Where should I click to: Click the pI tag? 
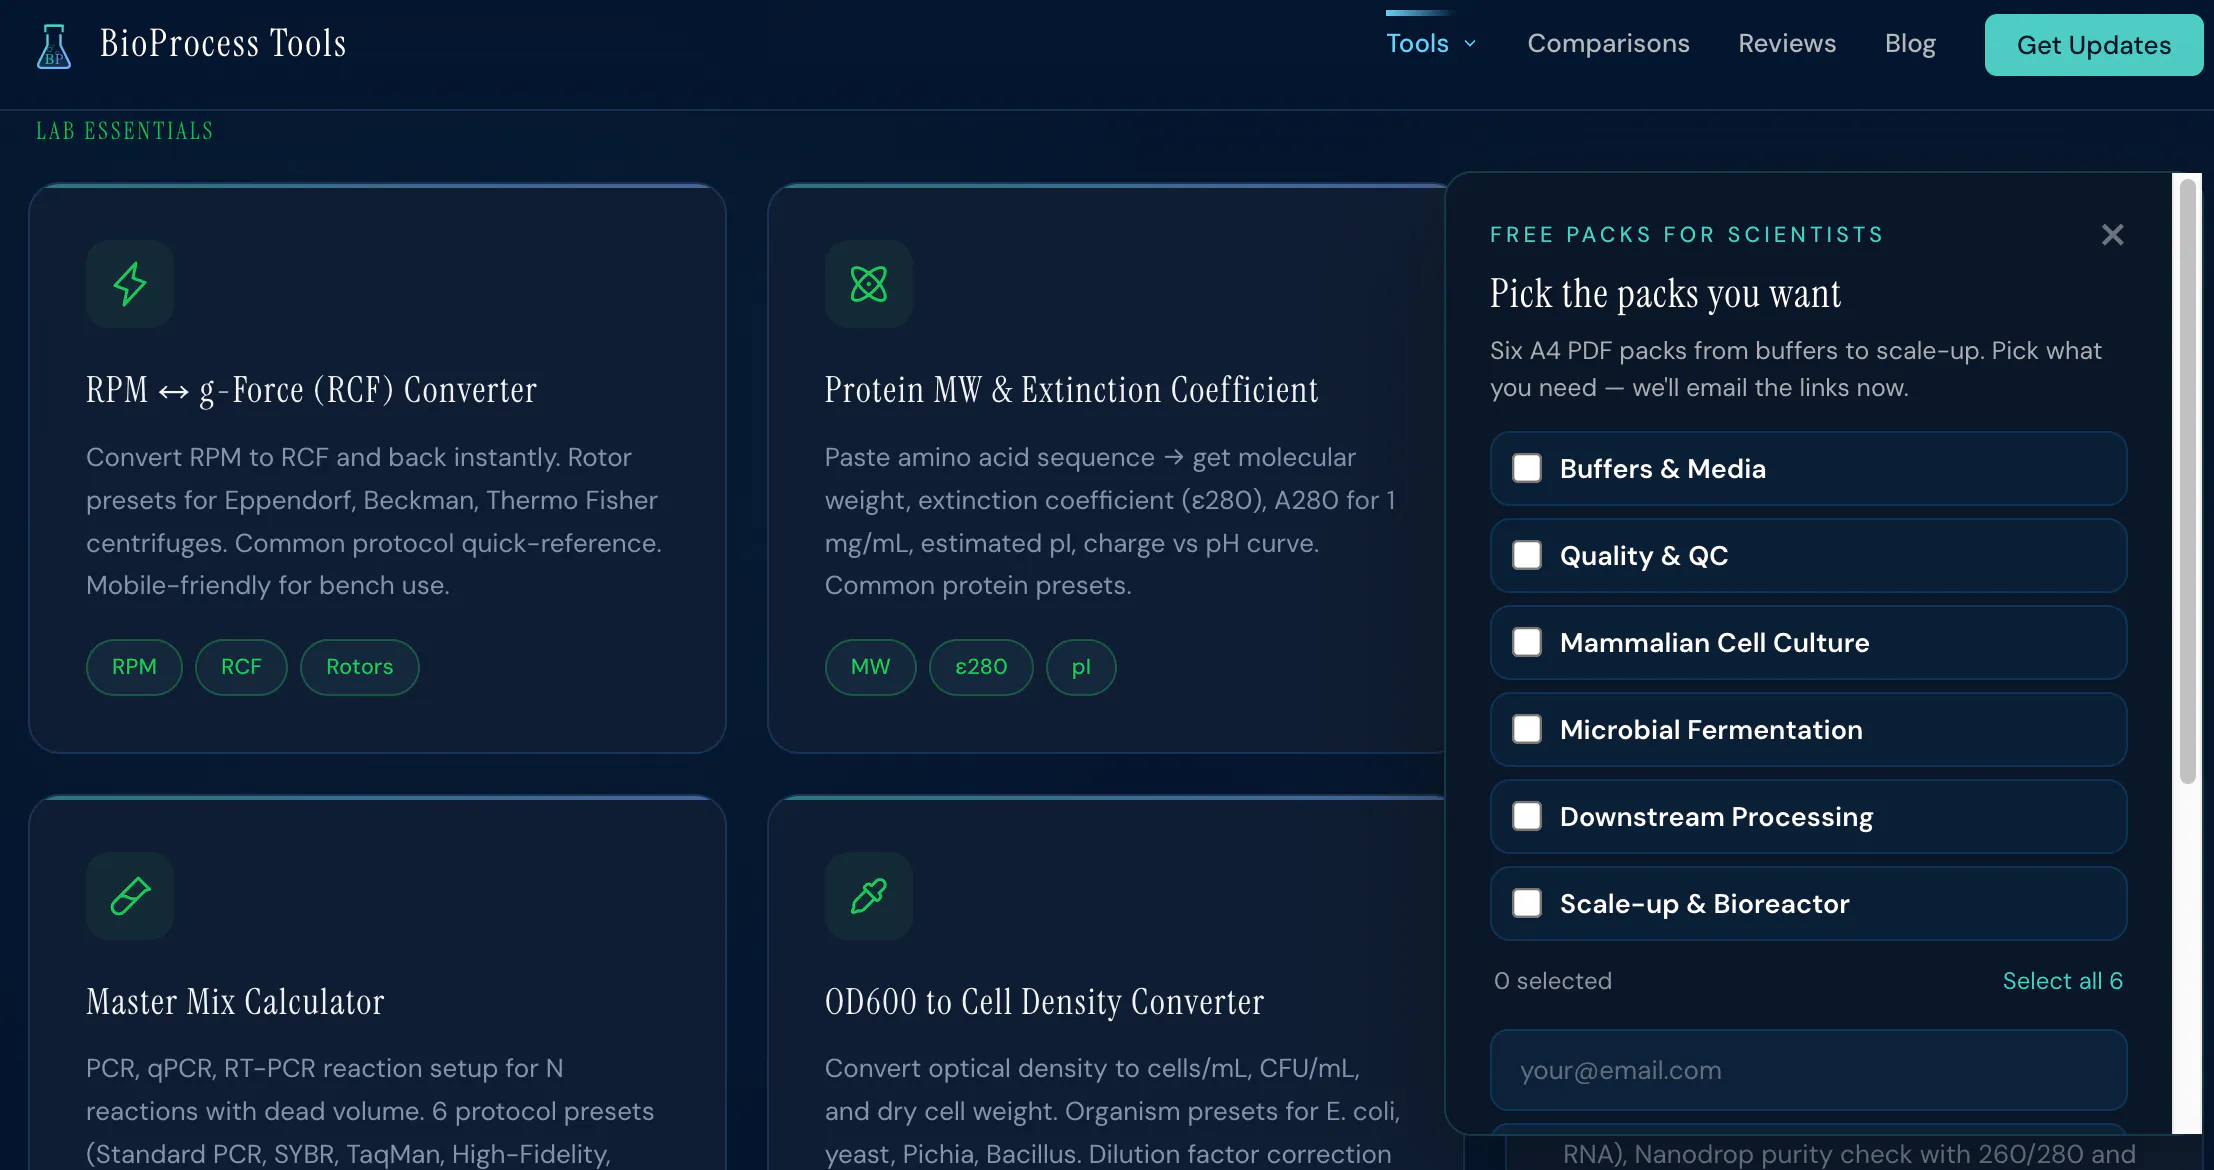click(1081, 667)
